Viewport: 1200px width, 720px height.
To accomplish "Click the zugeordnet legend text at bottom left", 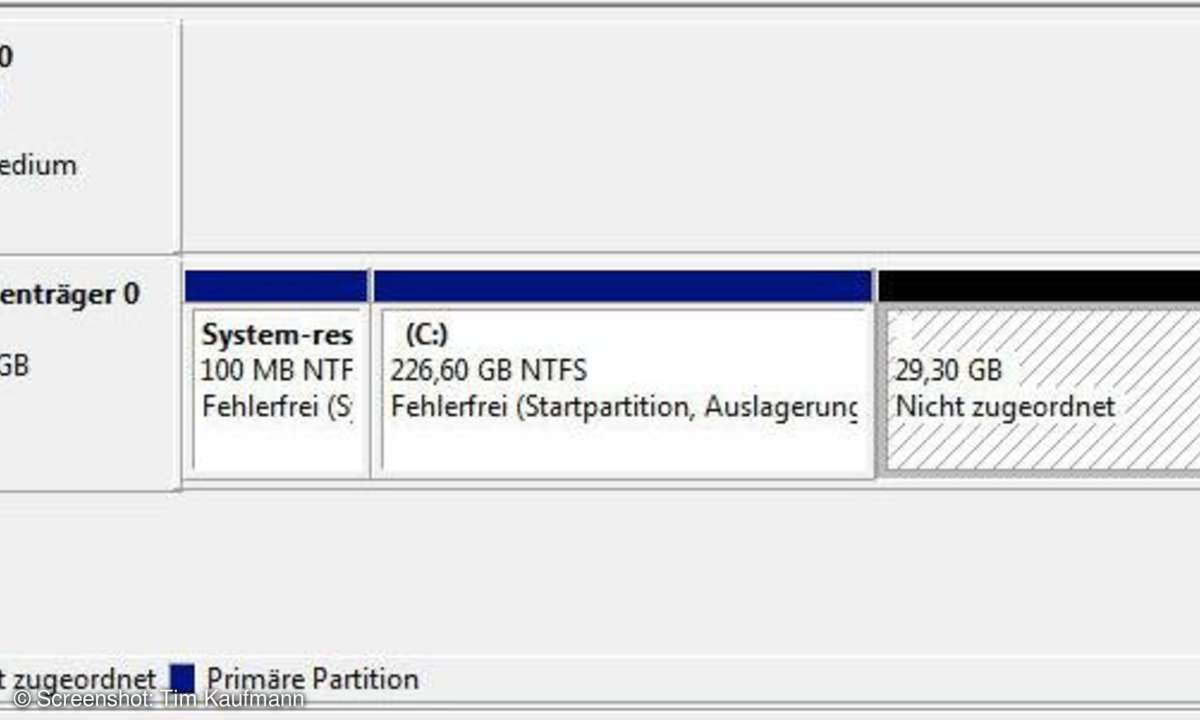I will [x=78, y=680].
